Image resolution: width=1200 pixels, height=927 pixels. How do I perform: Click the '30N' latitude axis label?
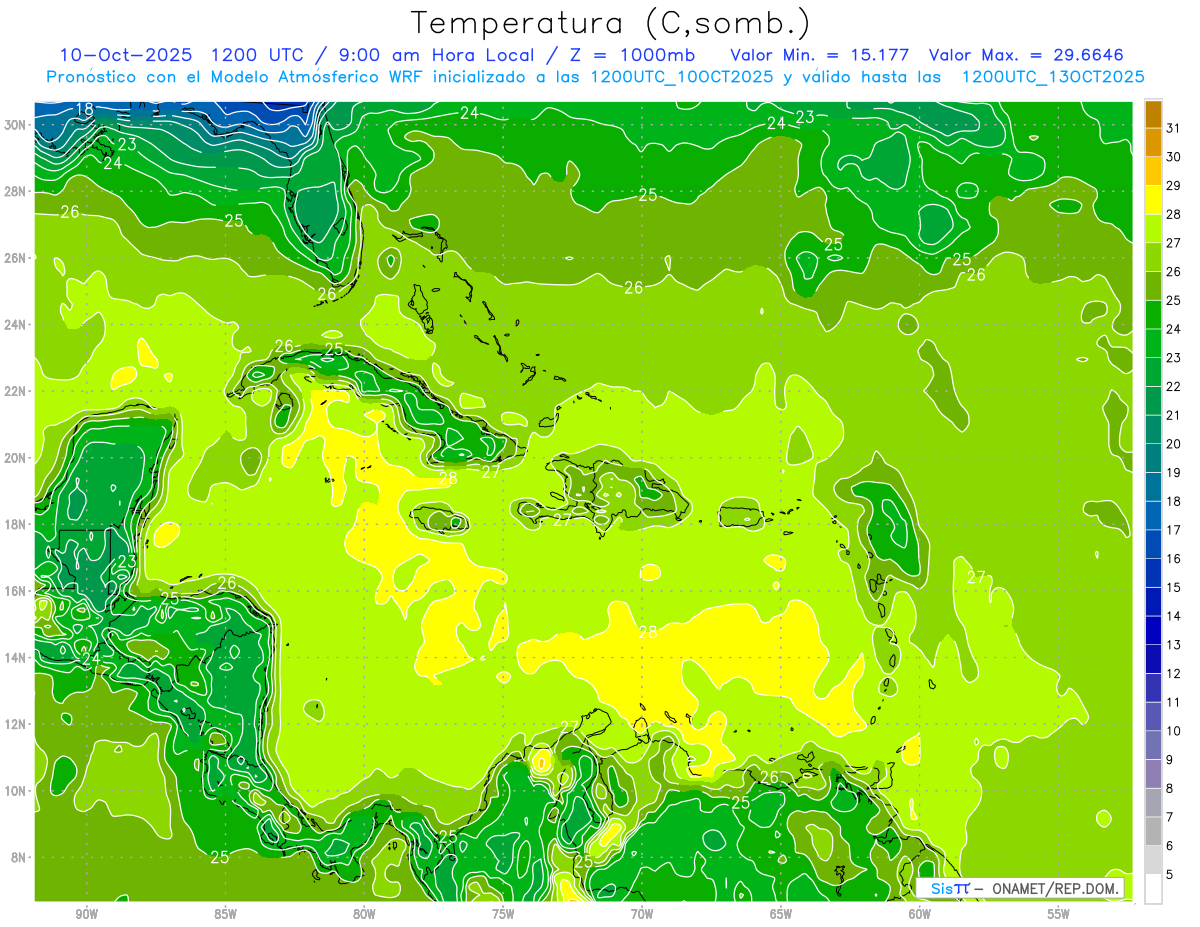(x=17, y=124)
